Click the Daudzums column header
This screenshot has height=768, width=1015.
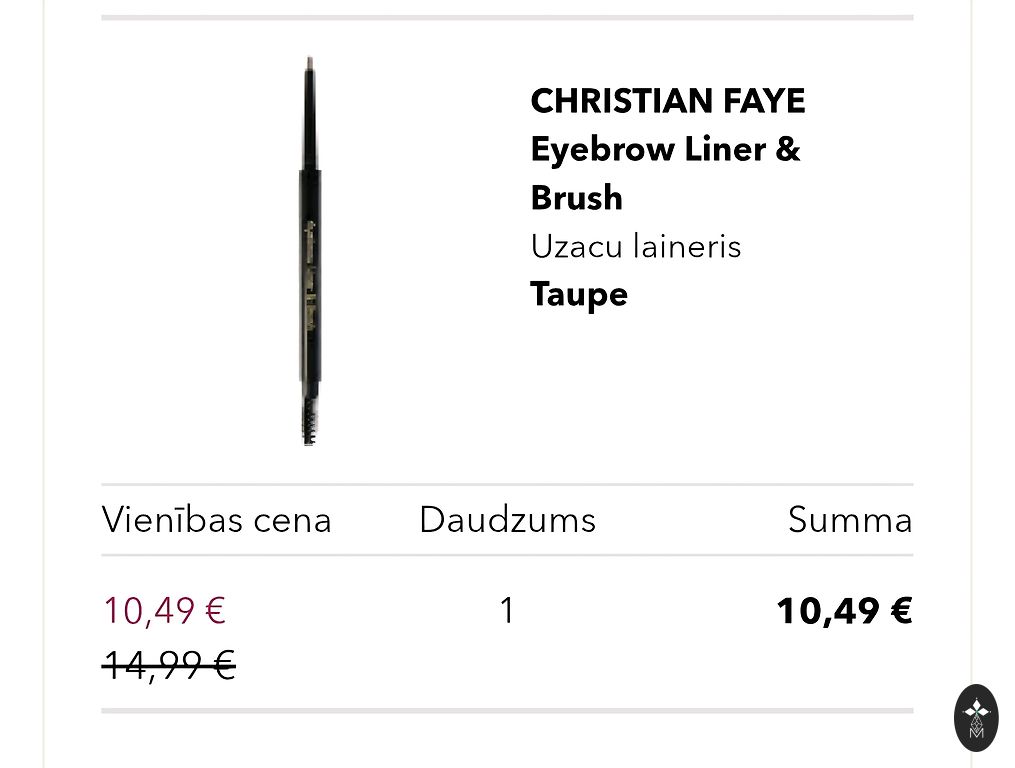pos(507,520)
